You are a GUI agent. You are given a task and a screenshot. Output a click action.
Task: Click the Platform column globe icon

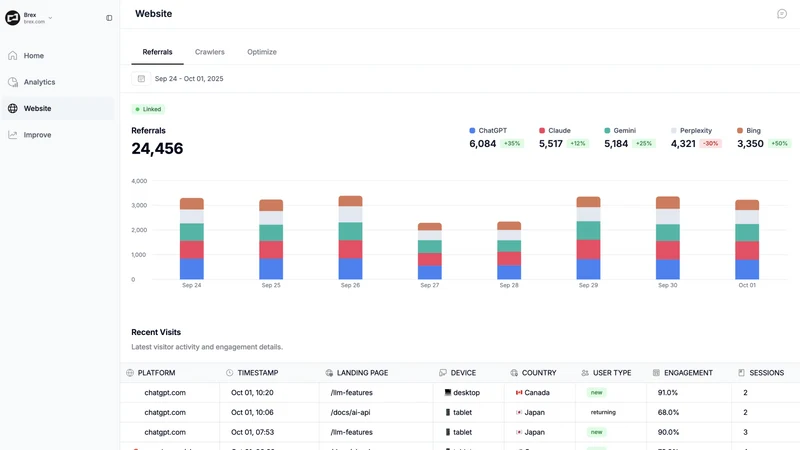point(130,373)
